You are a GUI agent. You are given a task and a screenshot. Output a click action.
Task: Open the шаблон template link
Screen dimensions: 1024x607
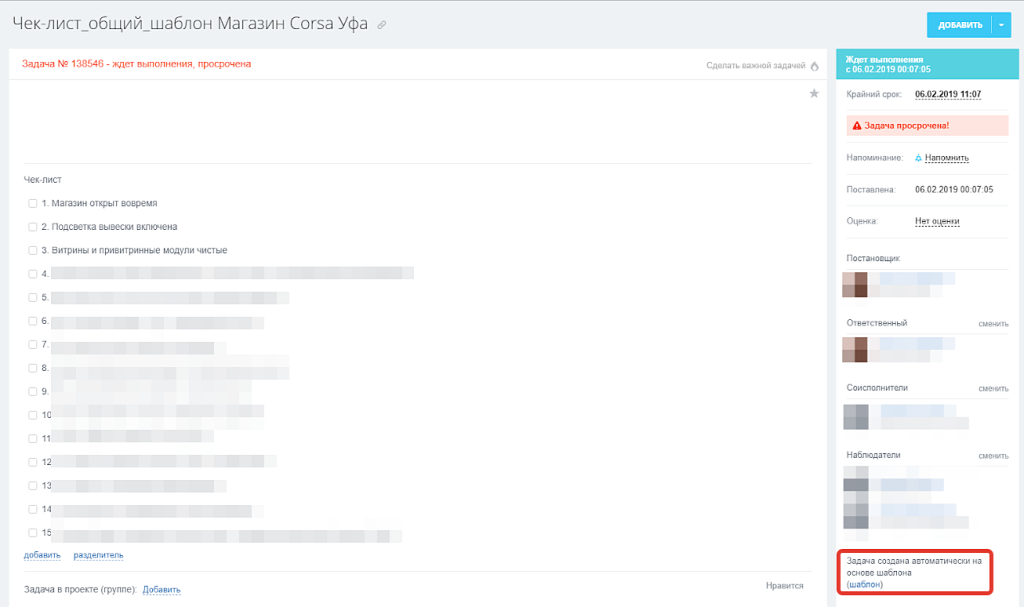click(865, 584)
